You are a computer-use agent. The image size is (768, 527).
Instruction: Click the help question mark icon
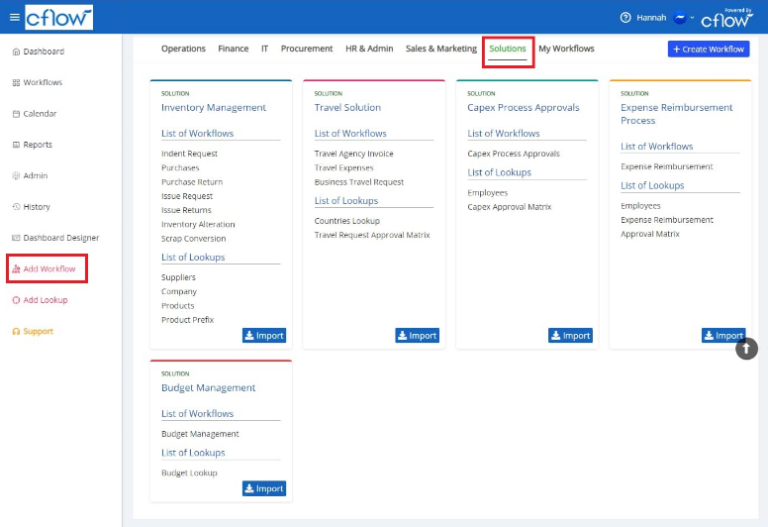(626, 17)
